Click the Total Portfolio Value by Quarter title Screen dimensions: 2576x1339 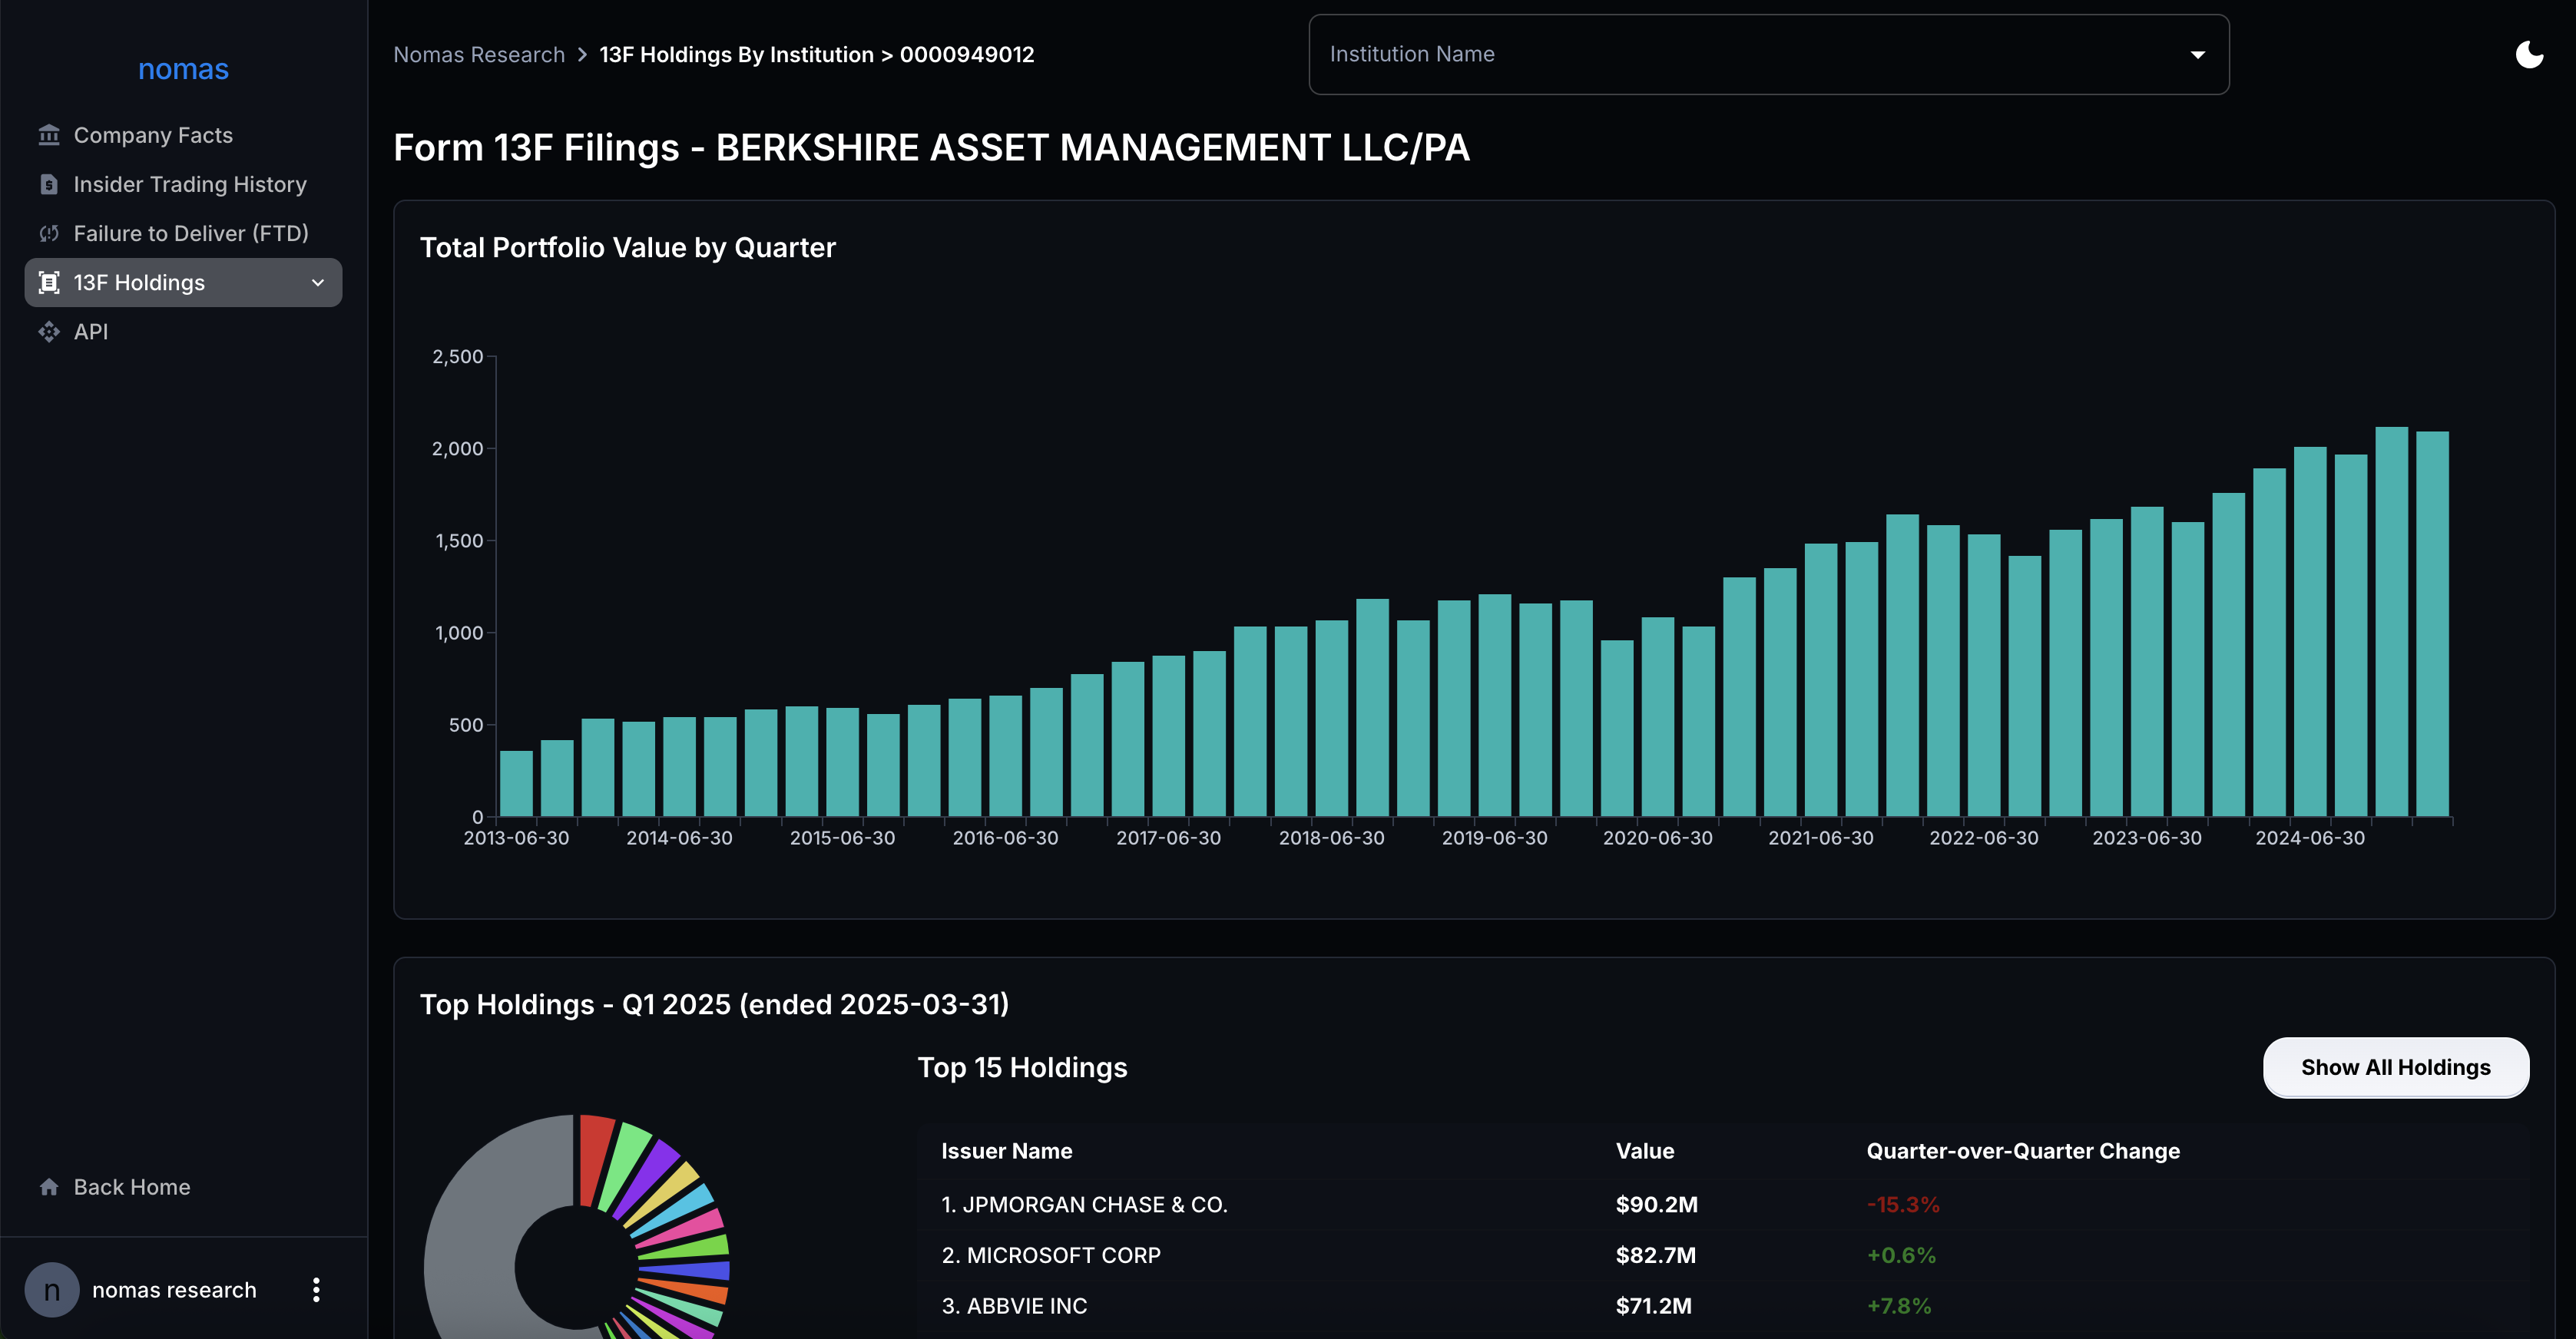[628, 248]
